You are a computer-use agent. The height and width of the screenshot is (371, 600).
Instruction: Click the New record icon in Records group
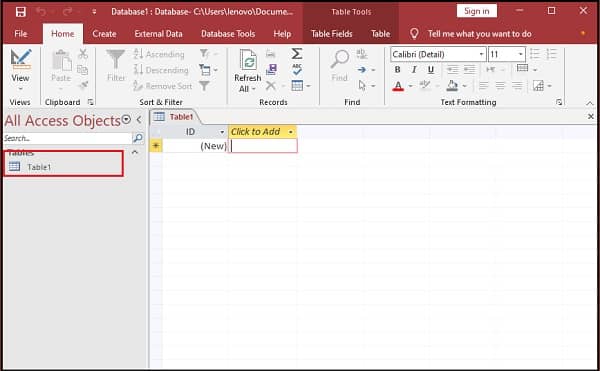271,54
